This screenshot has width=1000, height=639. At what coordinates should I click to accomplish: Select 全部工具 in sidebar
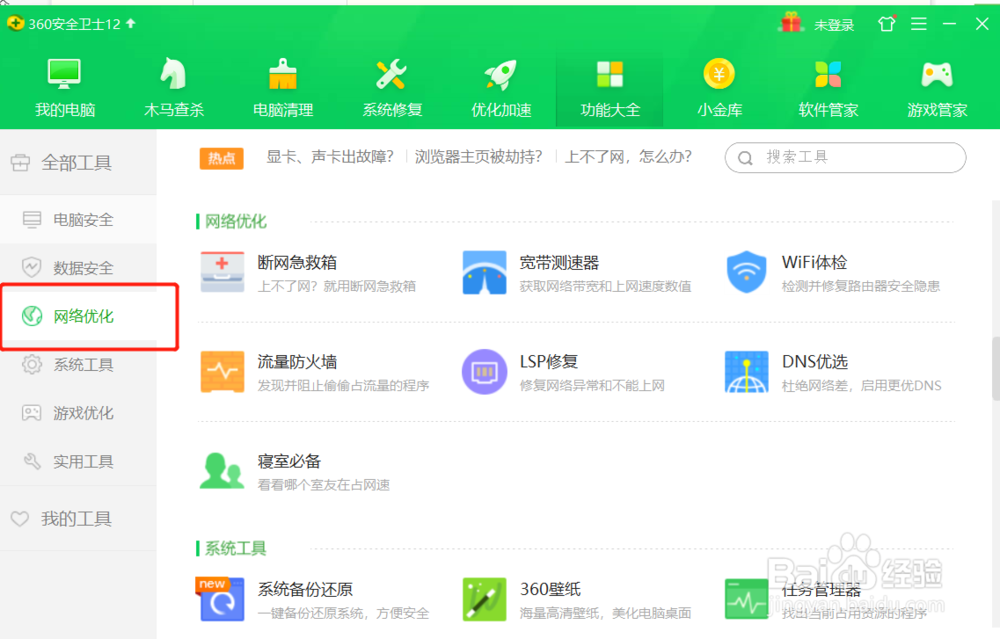(78, 163)
